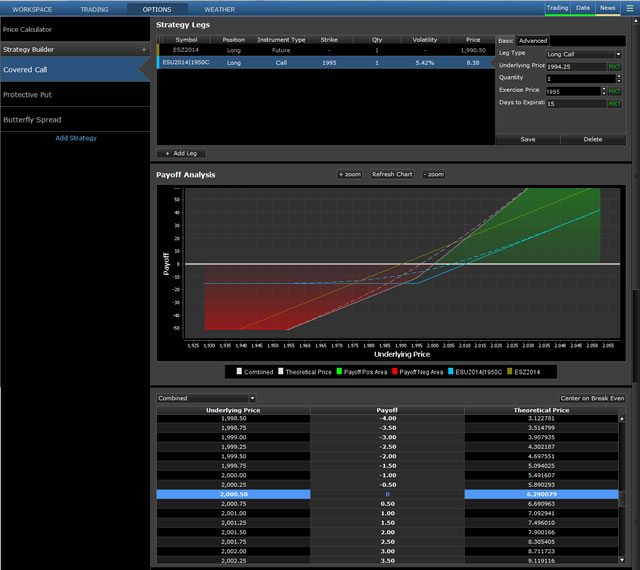Click the Instrument Type column header
Screen dimensions: 640x570
coord(281,40)
